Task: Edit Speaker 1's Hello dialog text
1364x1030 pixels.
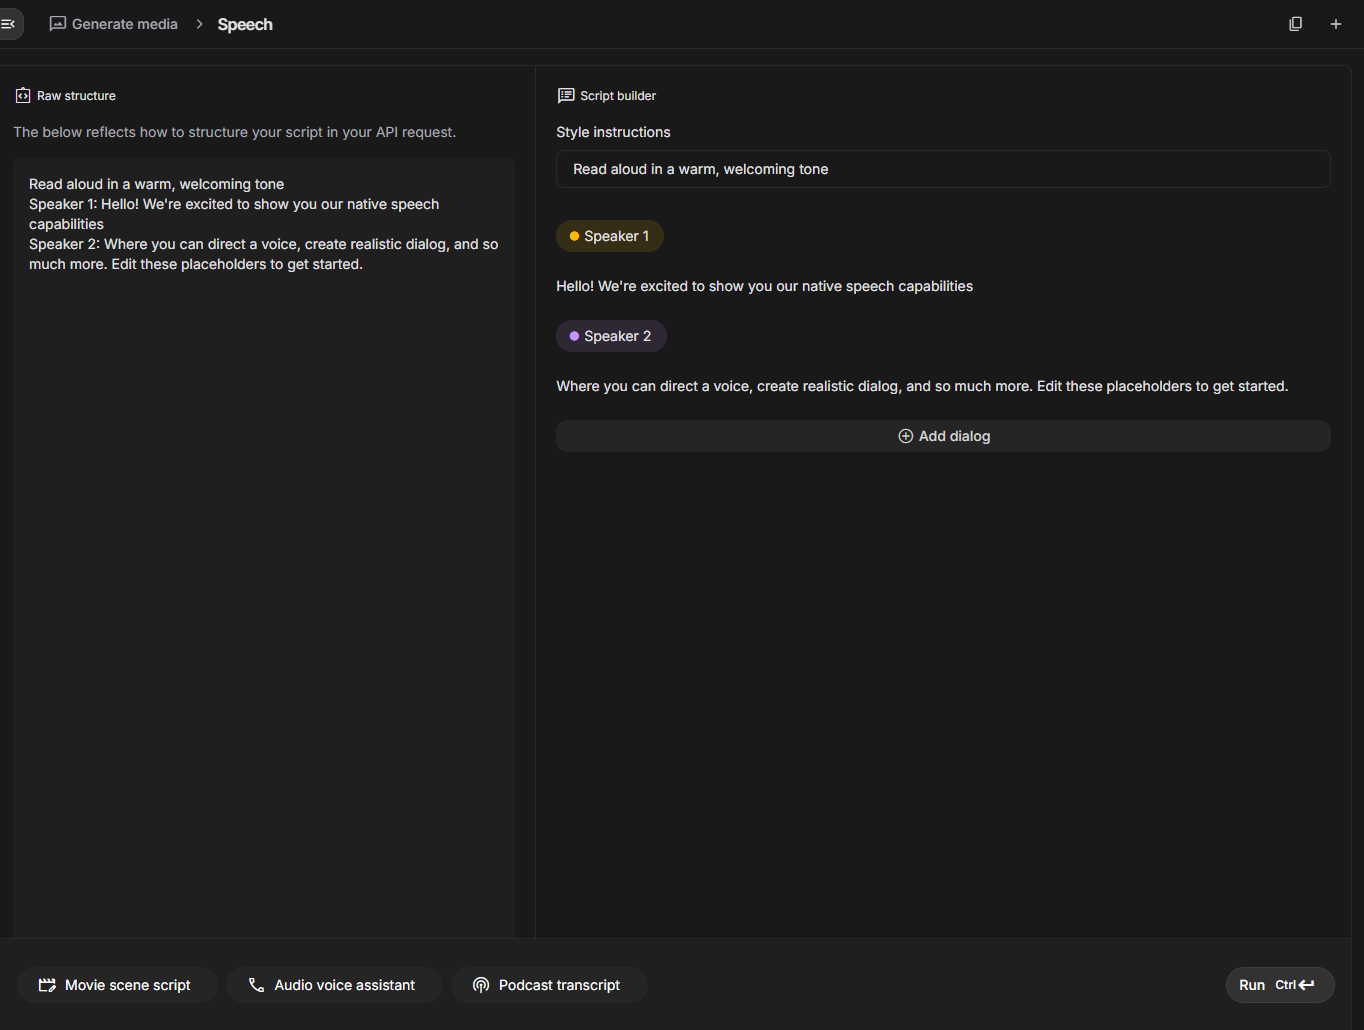Action: 764,286
